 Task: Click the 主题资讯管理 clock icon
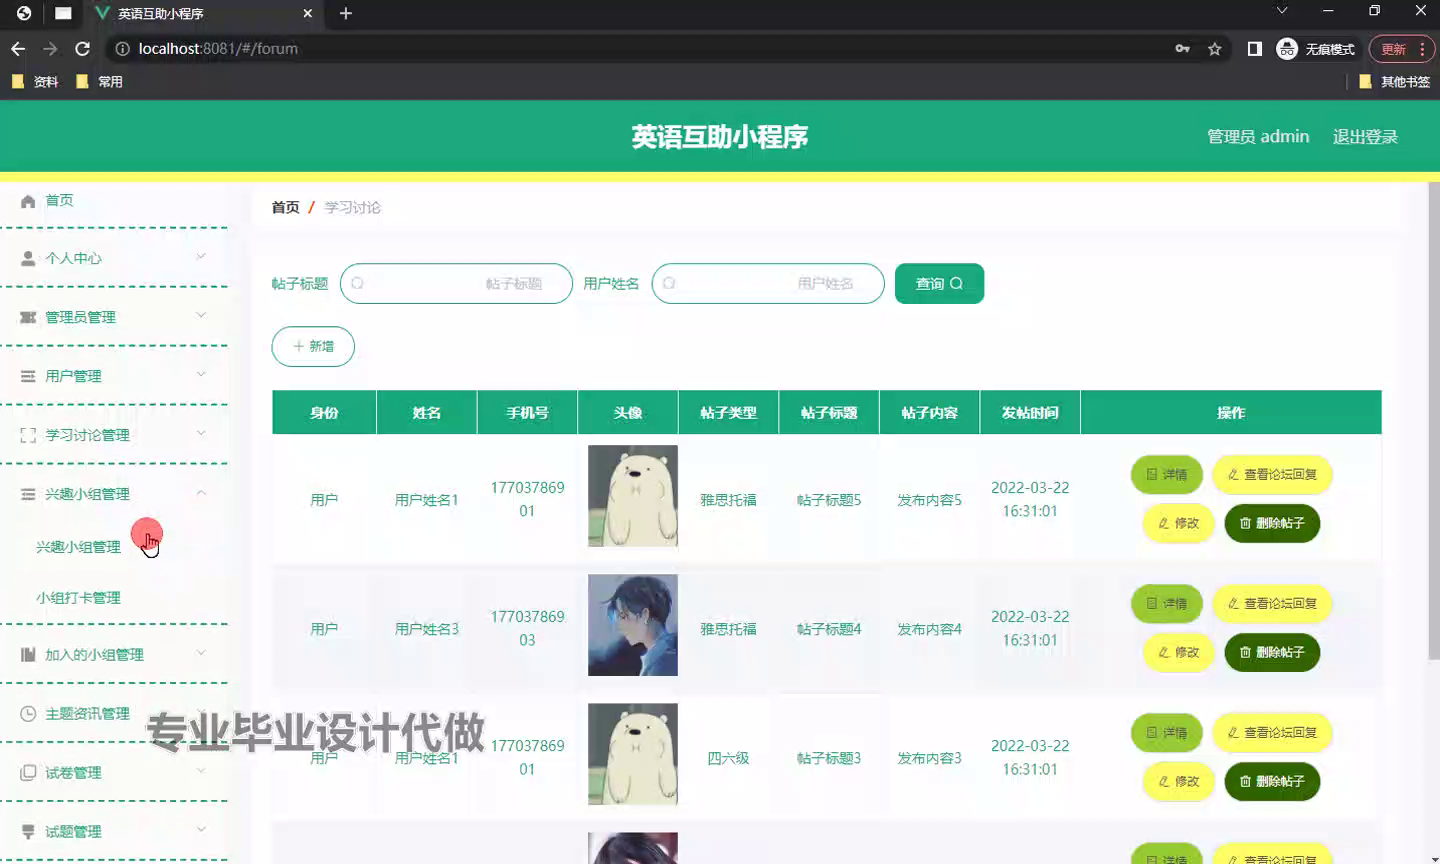(x=28, y=713)
